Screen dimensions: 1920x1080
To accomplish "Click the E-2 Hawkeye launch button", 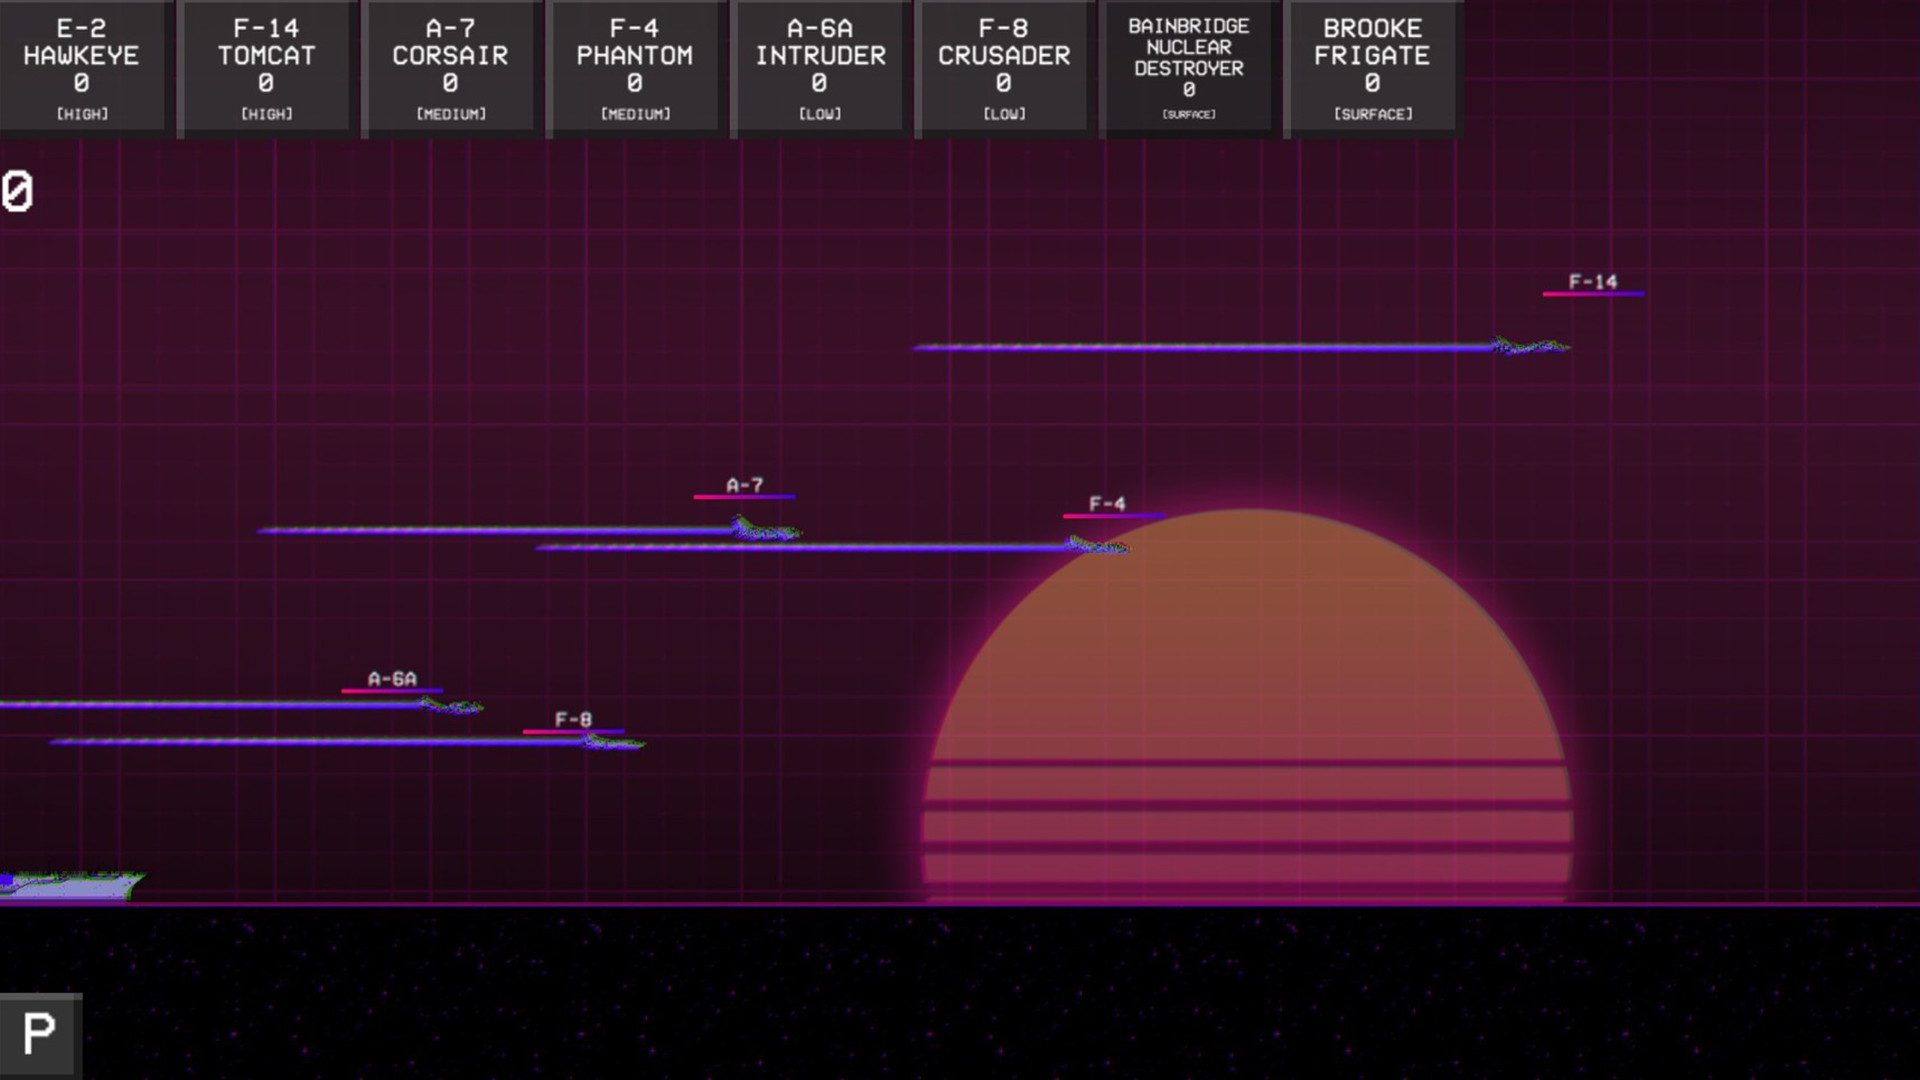I will pyautogui.click(x=82, y=68).
